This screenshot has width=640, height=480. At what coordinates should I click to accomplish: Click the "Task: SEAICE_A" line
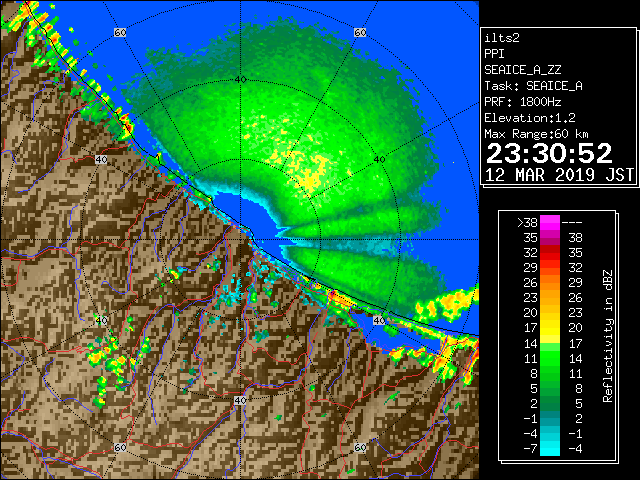(x=533, y=86)
